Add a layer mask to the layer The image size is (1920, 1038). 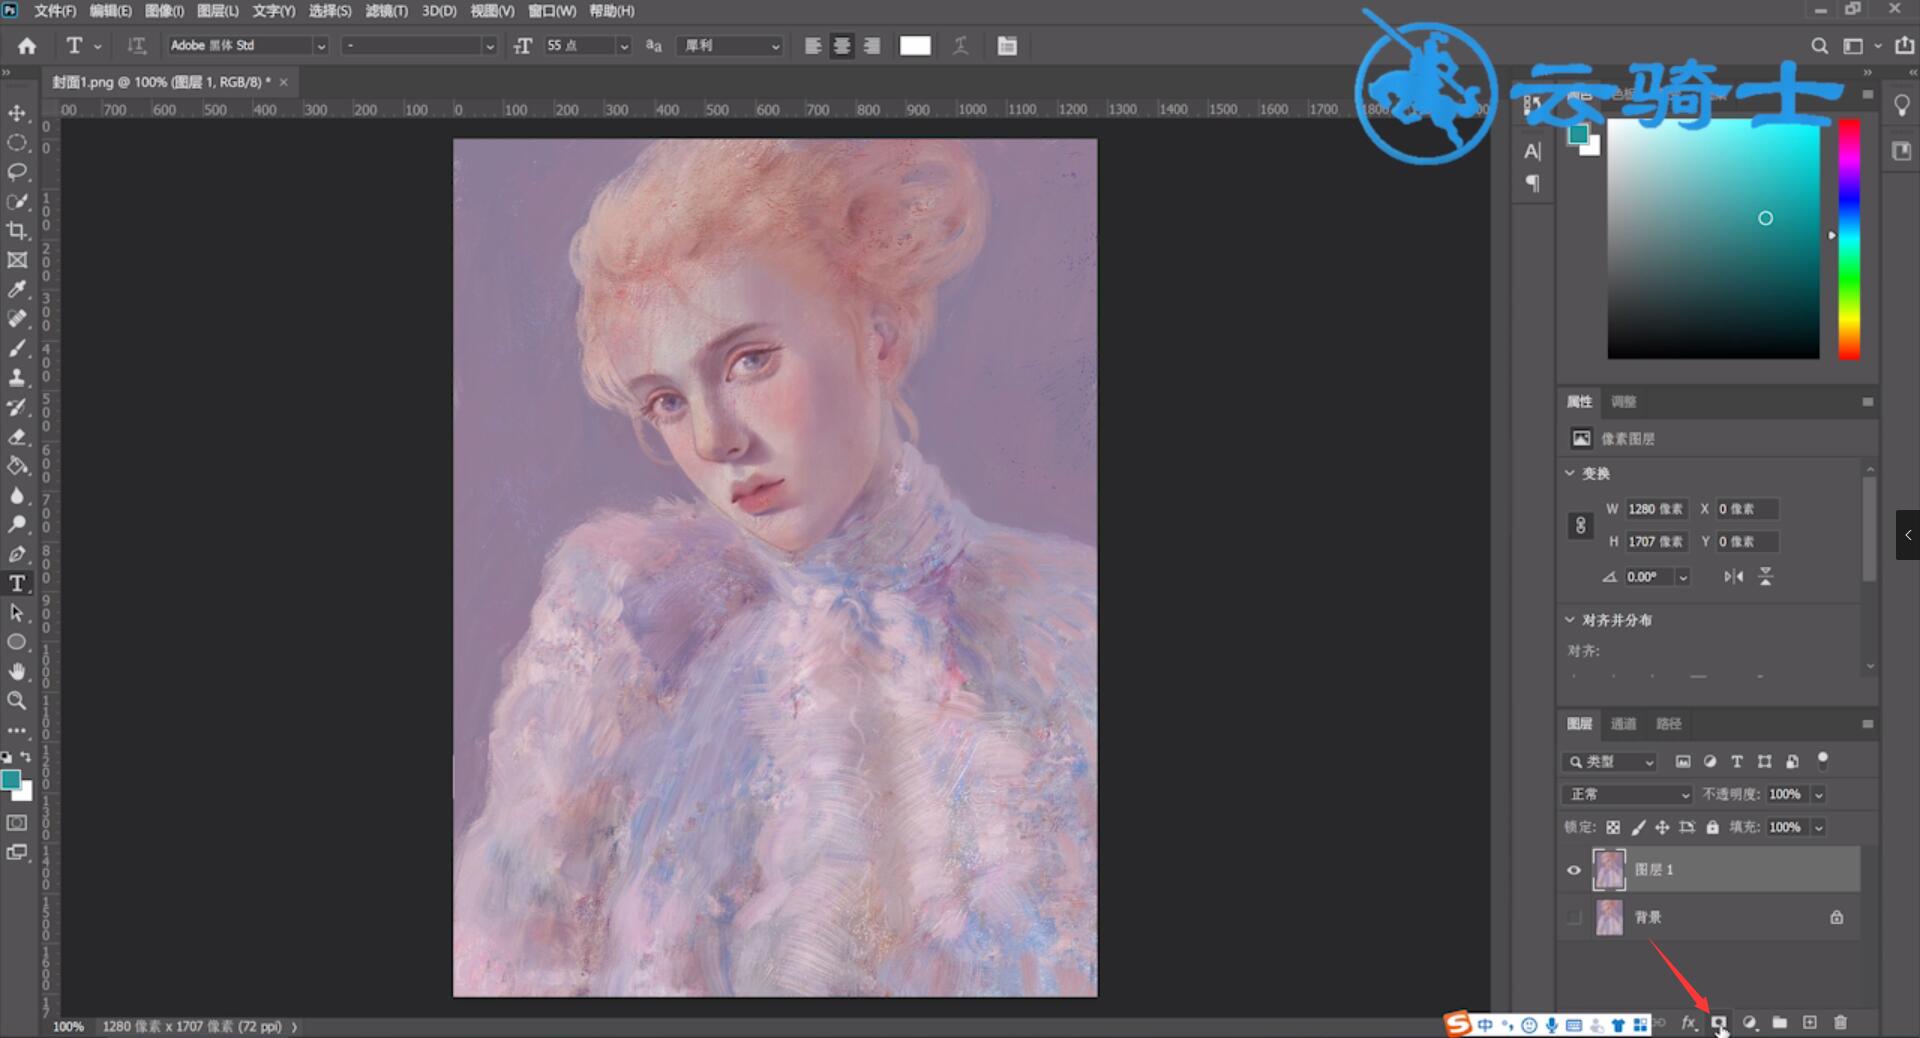click(x=1718, y=1022)
